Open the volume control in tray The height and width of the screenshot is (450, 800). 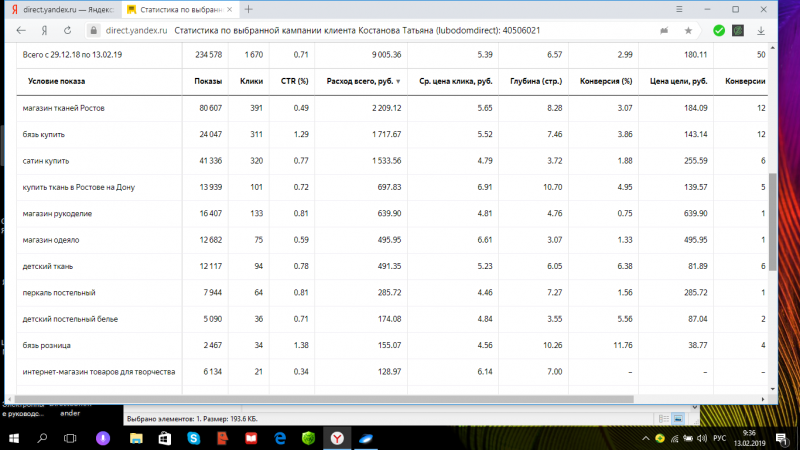(702, 438)
